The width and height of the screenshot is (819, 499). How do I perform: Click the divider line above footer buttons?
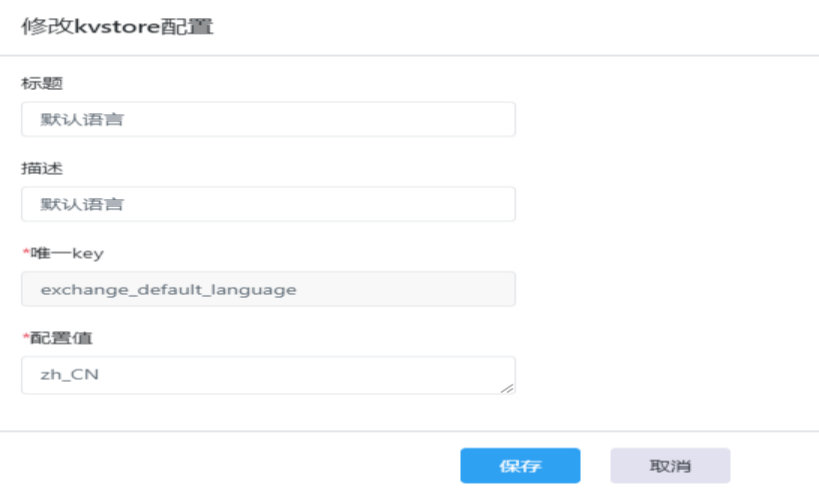coord(410,431)
